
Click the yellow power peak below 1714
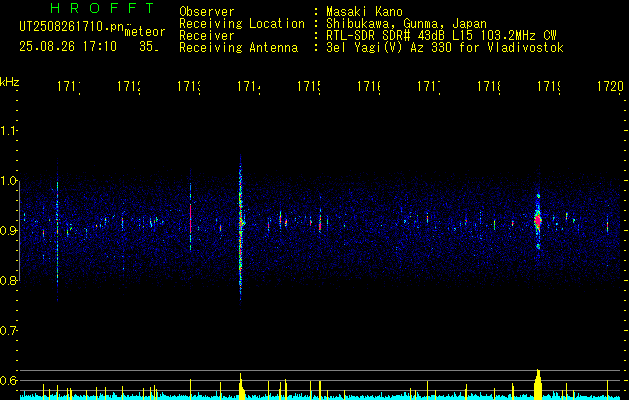coord(241,386)
